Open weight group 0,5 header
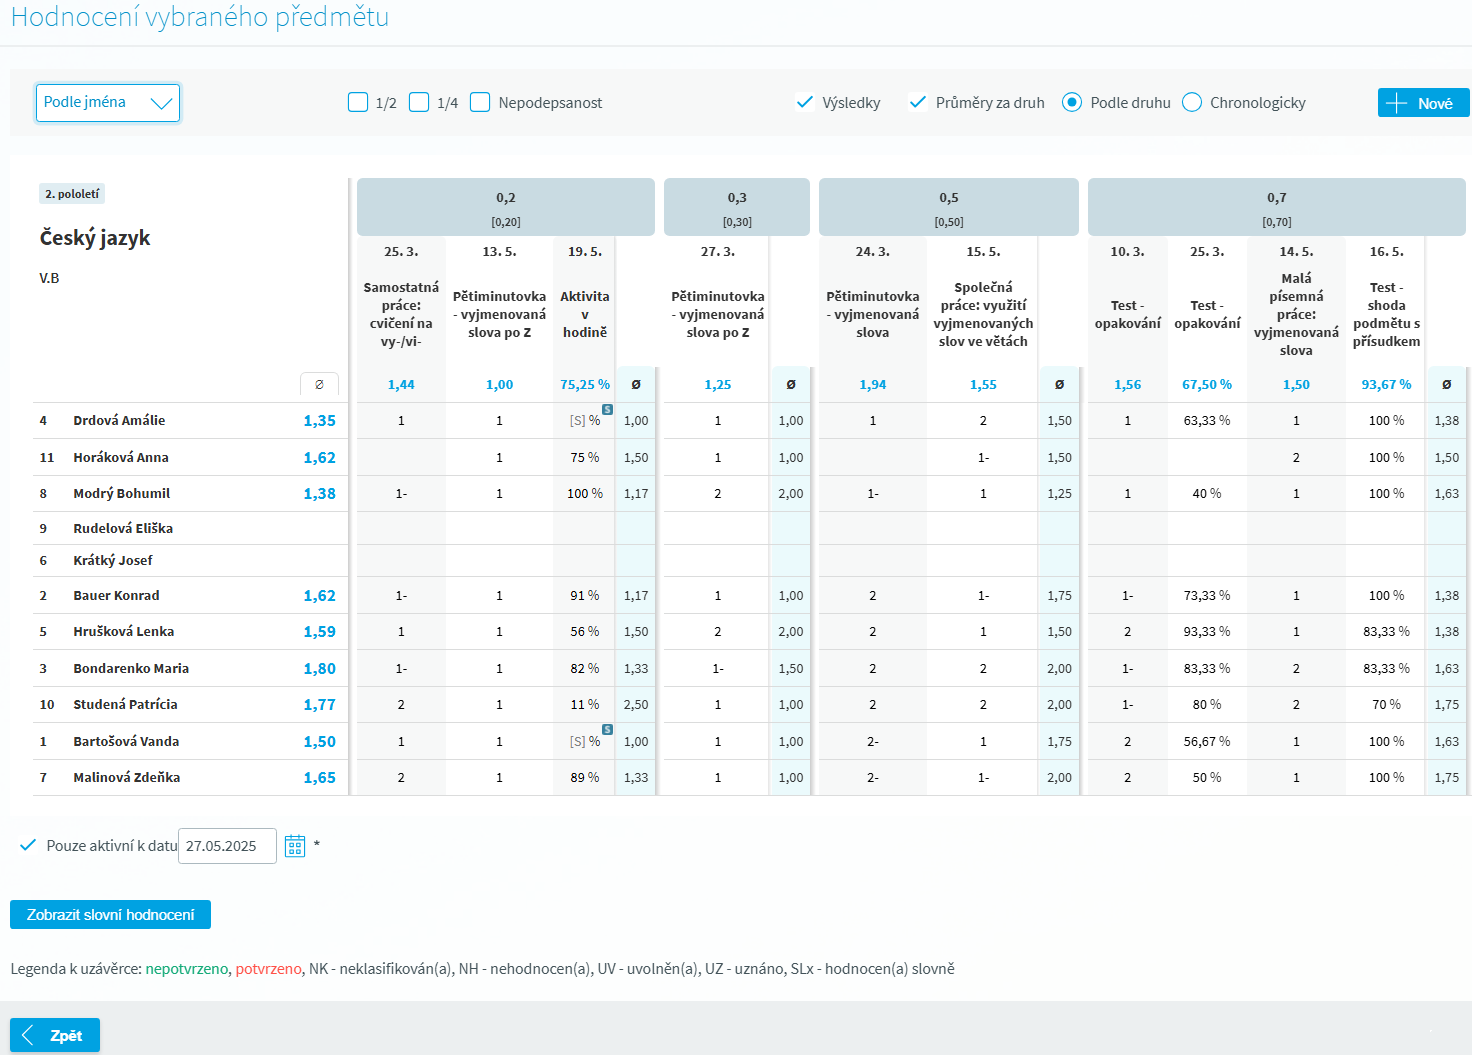 949,207
